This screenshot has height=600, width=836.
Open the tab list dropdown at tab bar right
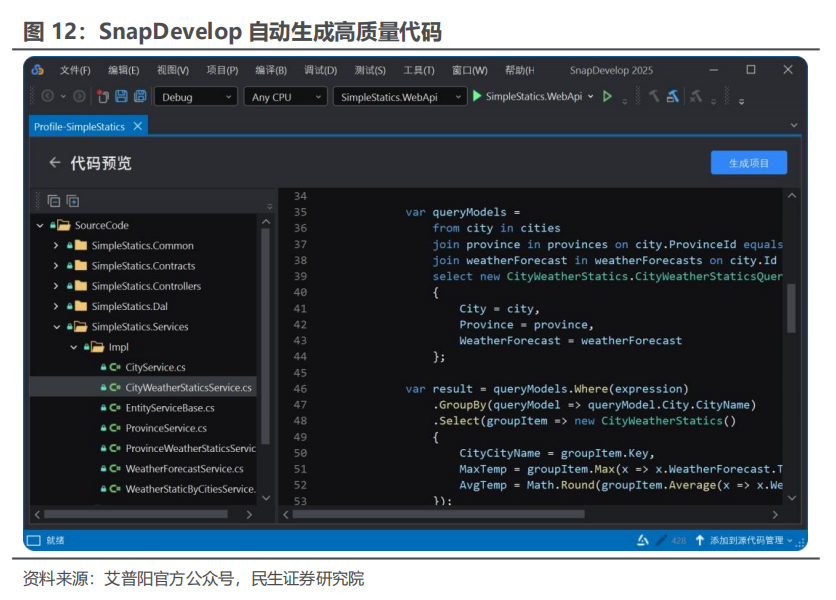(x=794, y=125)
